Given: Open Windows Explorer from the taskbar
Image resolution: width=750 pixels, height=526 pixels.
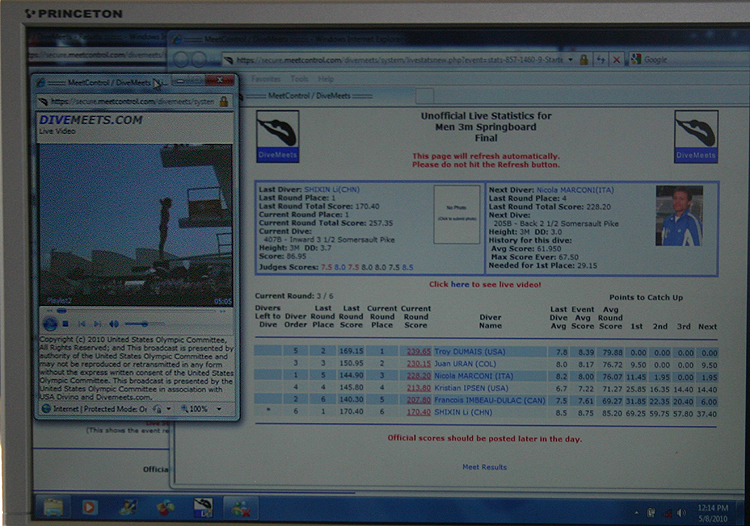Looking at the screenshot, I should 54,507.
